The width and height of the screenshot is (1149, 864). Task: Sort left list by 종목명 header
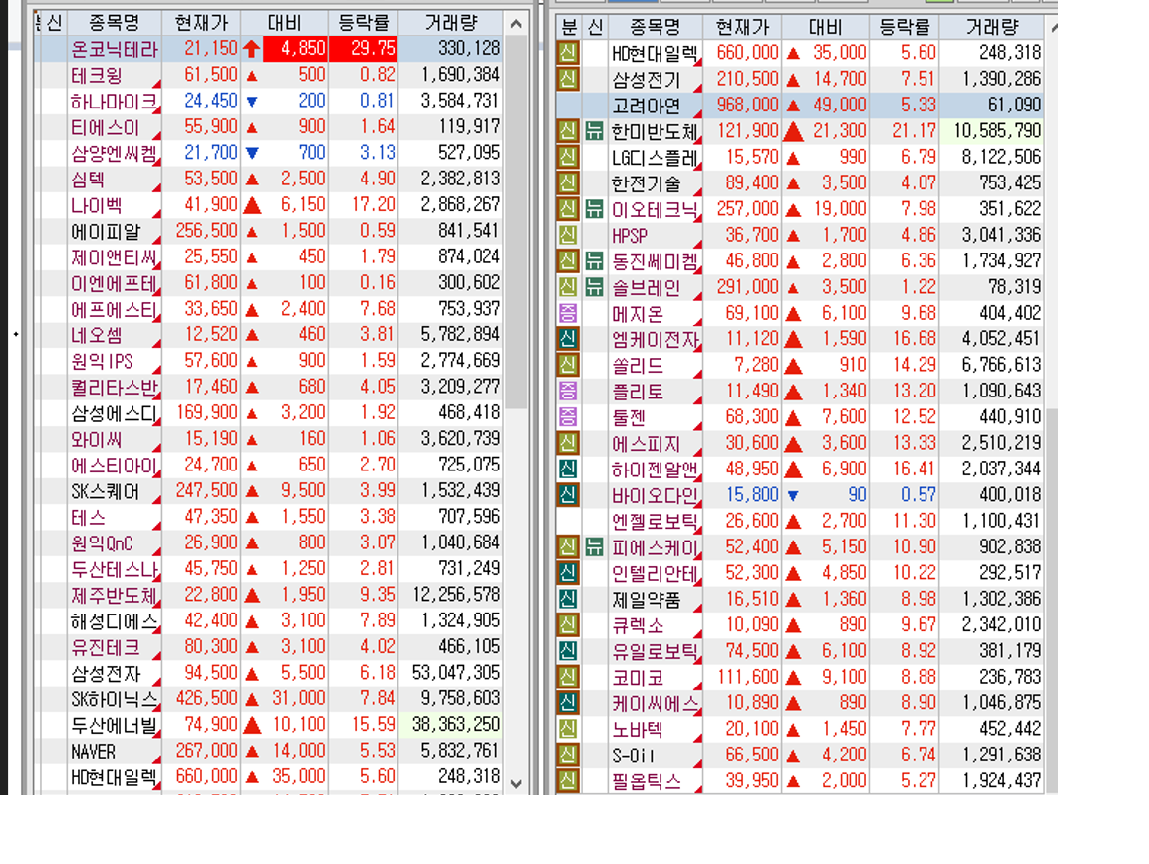pyautogui.click(x=114, y=23)
